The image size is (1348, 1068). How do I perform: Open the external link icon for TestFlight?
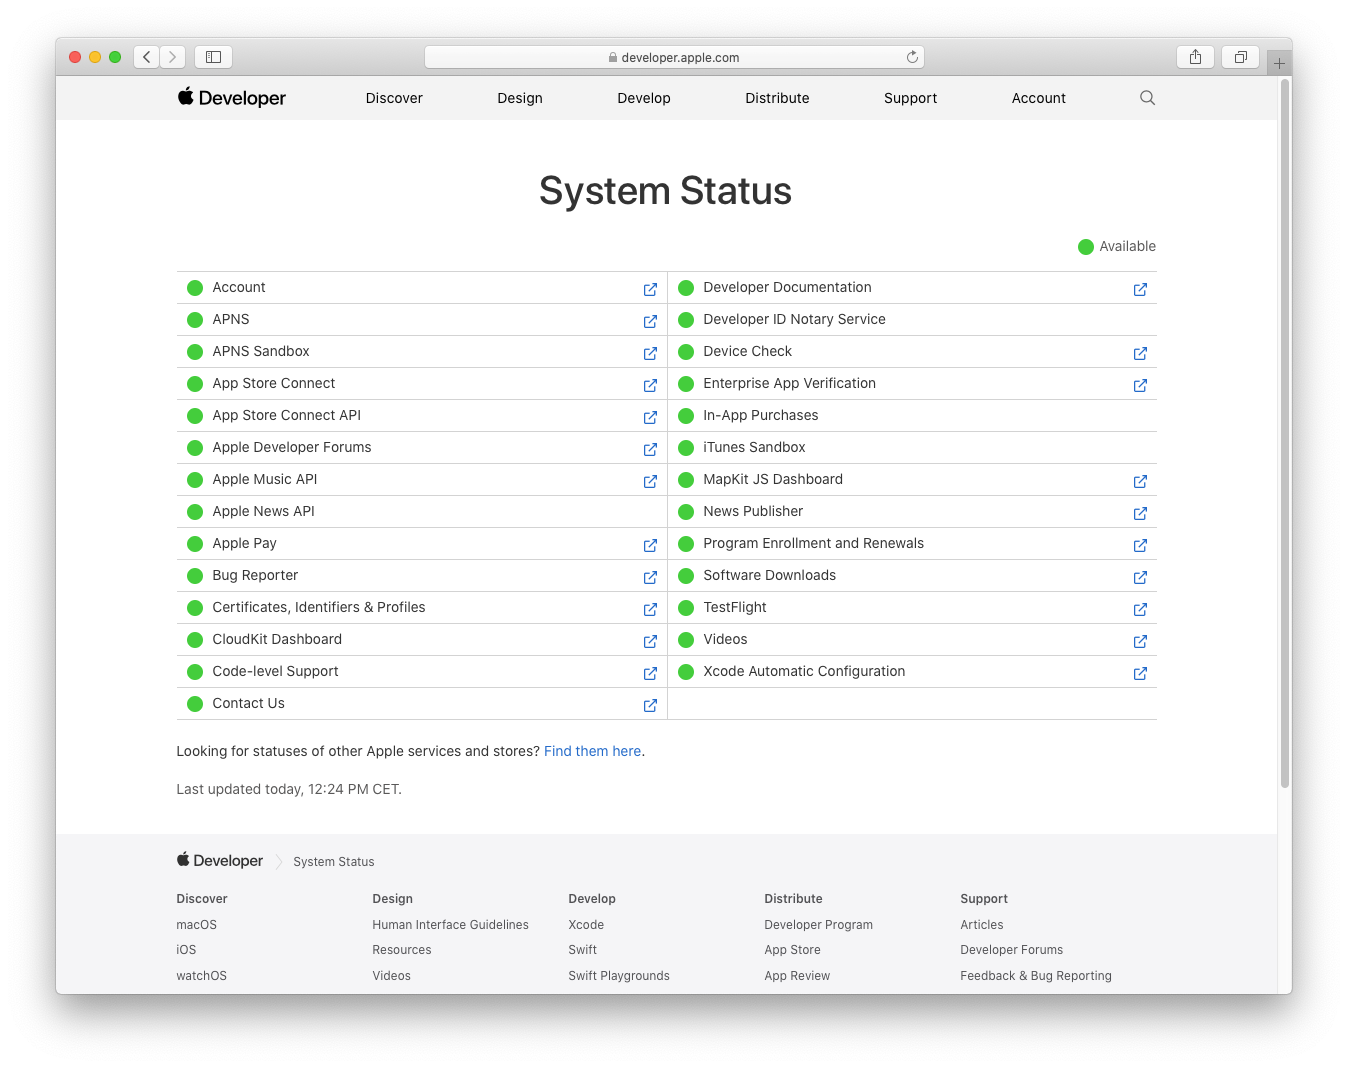pos(1140,609)
